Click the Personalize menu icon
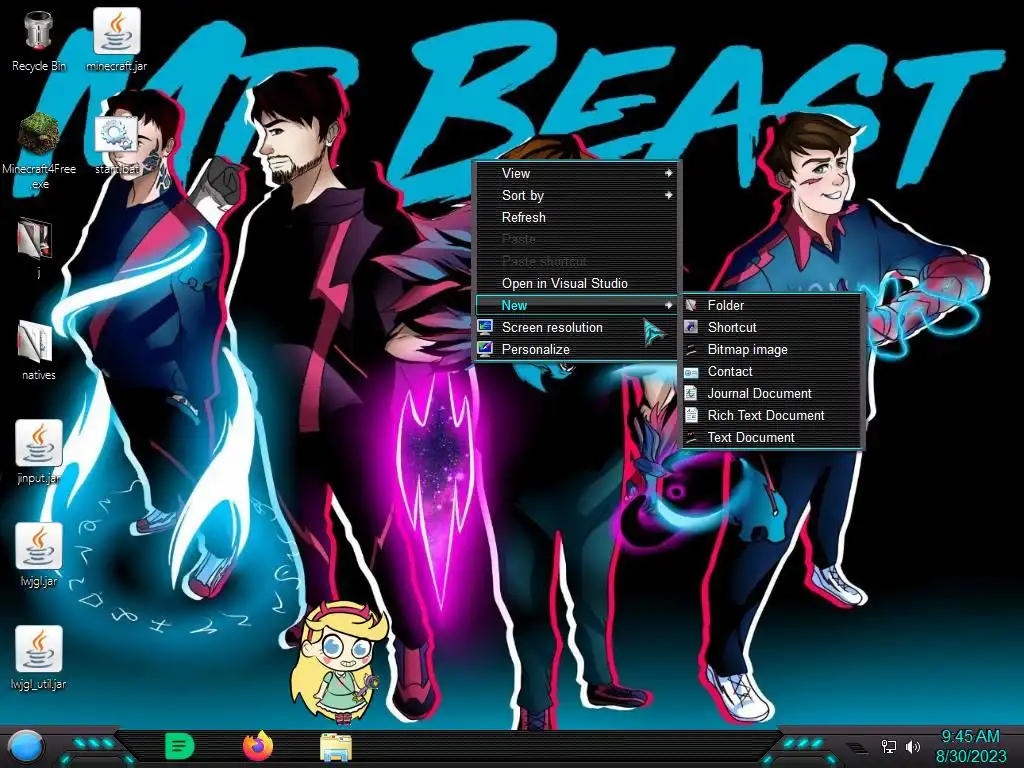Image resolution: width=1024 pixels, height=768 pixels. click(485, 349)
